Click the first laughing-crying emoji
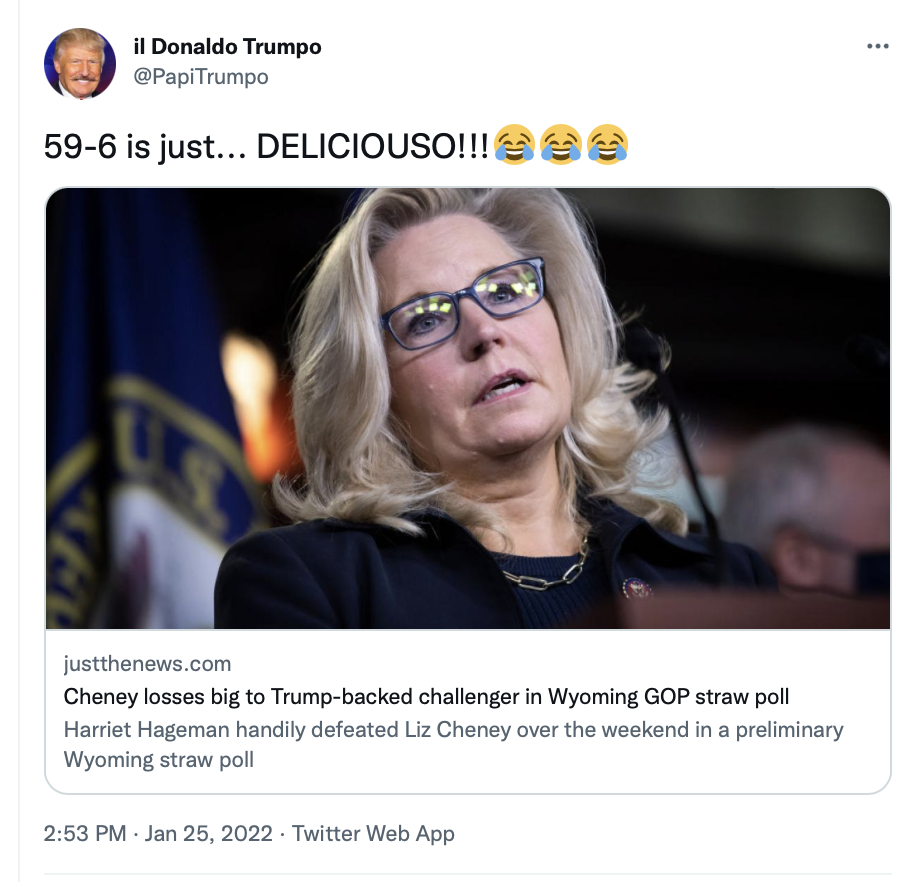Screen dimensions: 914x882 pos(514,145)
